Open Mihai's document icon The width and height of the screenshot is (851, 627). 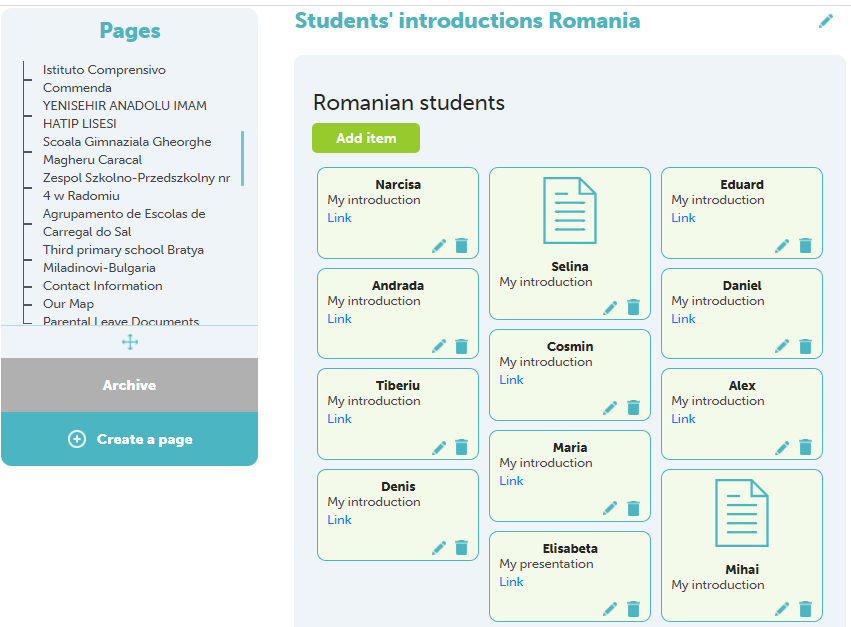click(742, 513)
